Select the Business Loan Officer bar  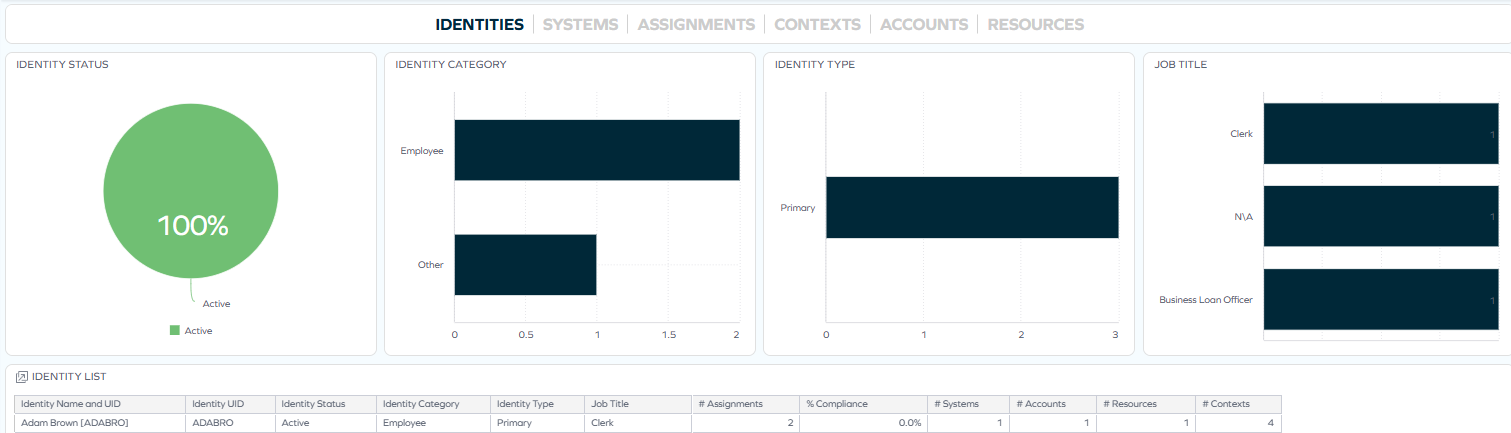tap(1380, 299)
